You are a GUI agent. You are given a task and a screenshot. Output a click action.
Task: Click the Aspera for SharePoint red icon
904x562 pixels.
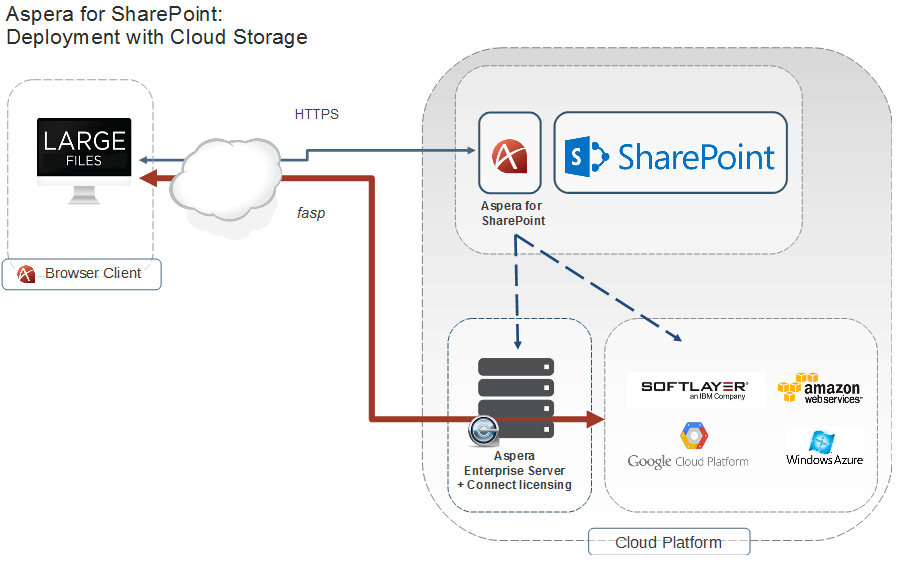(509, 155)
